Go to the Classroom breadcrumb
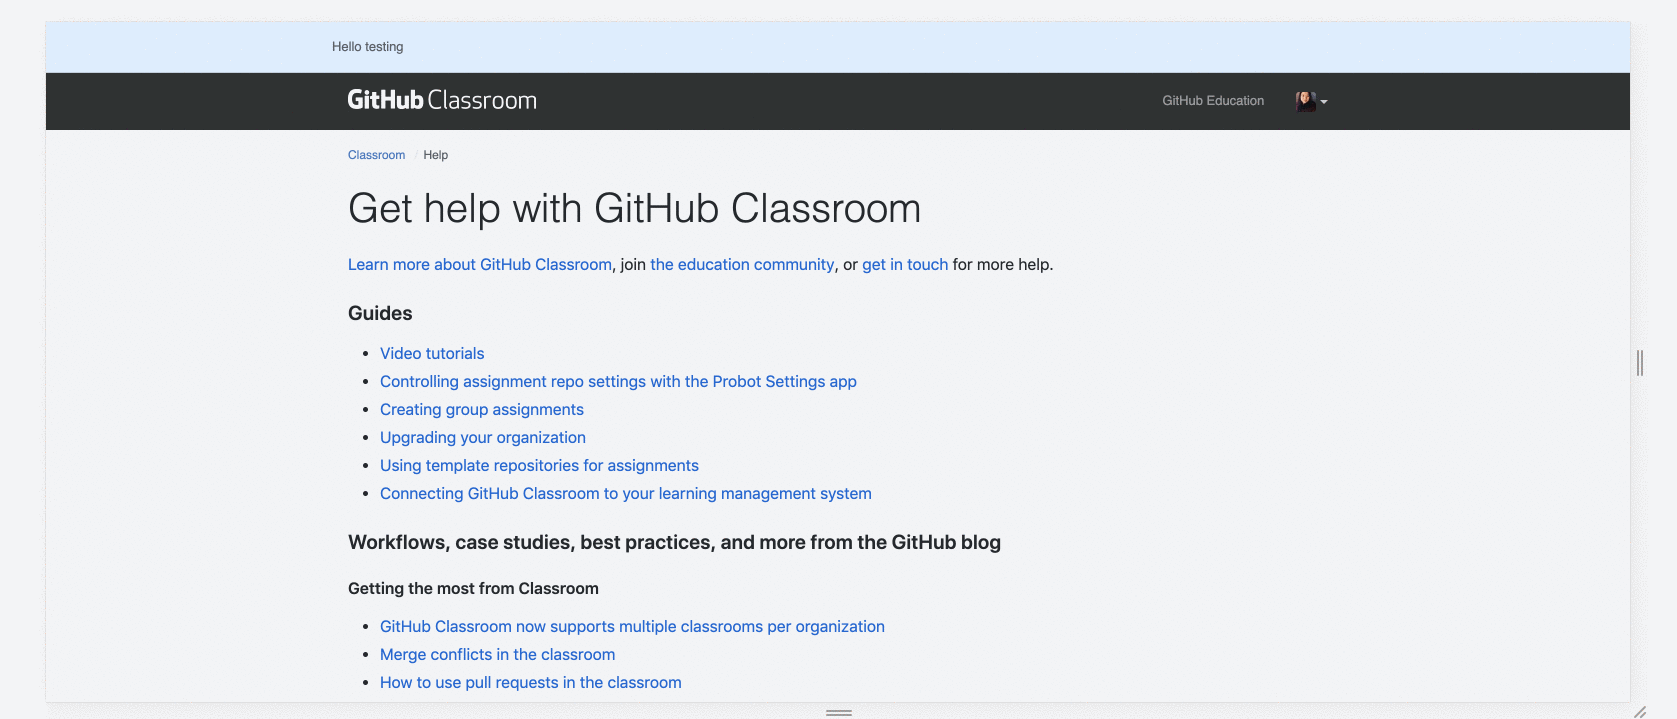 click(x=376, y=155)
